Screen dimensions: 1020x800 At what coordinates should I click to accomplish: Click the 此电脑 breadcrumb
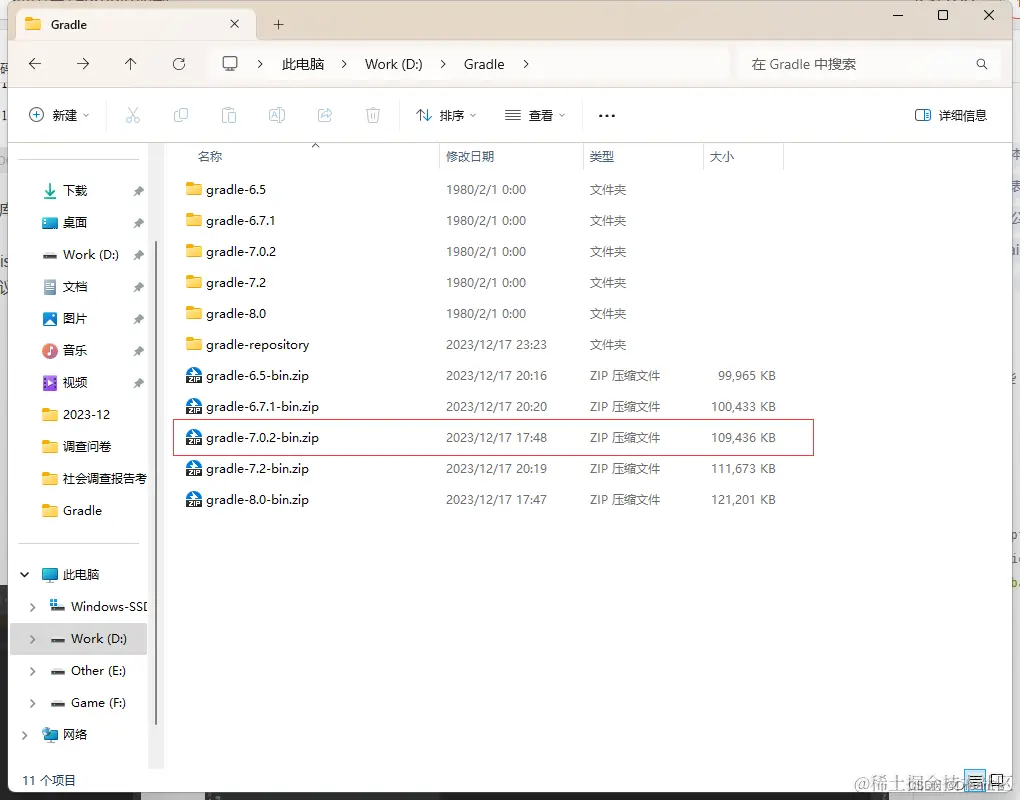[302, 64]
